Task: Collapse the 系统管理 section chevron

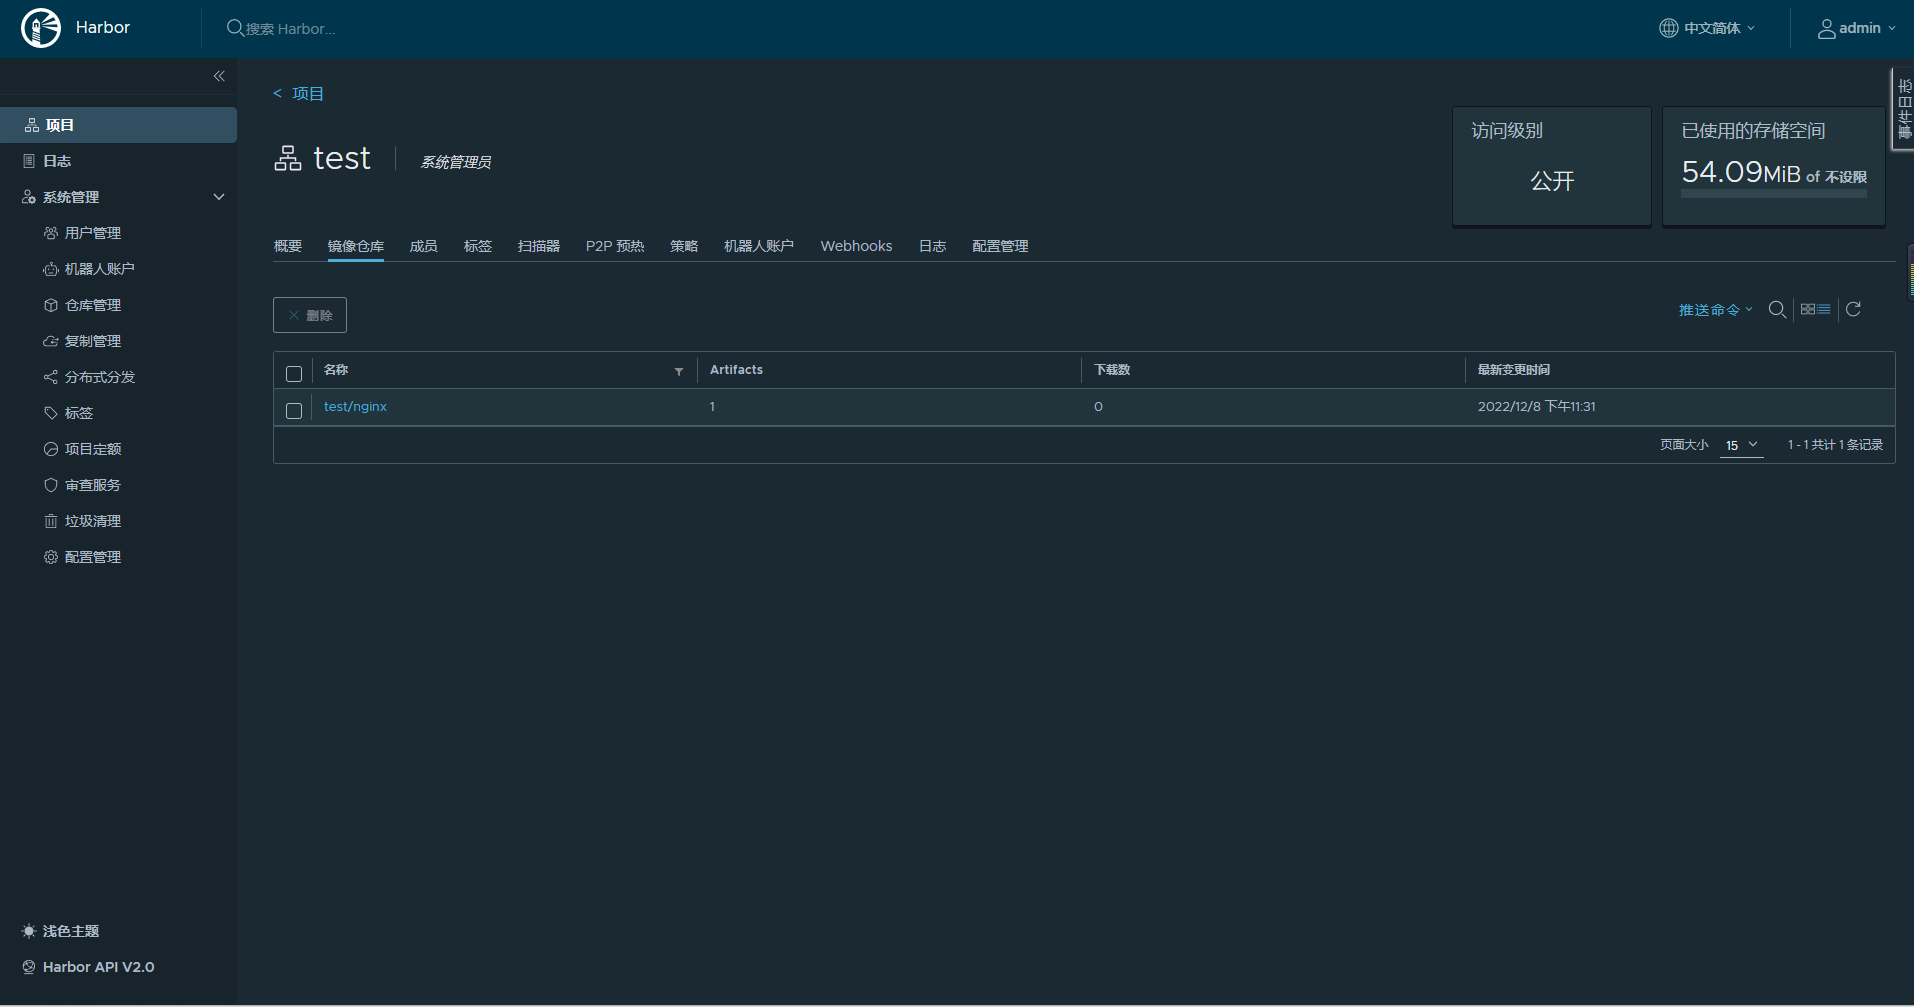Action: click(219, 197)
